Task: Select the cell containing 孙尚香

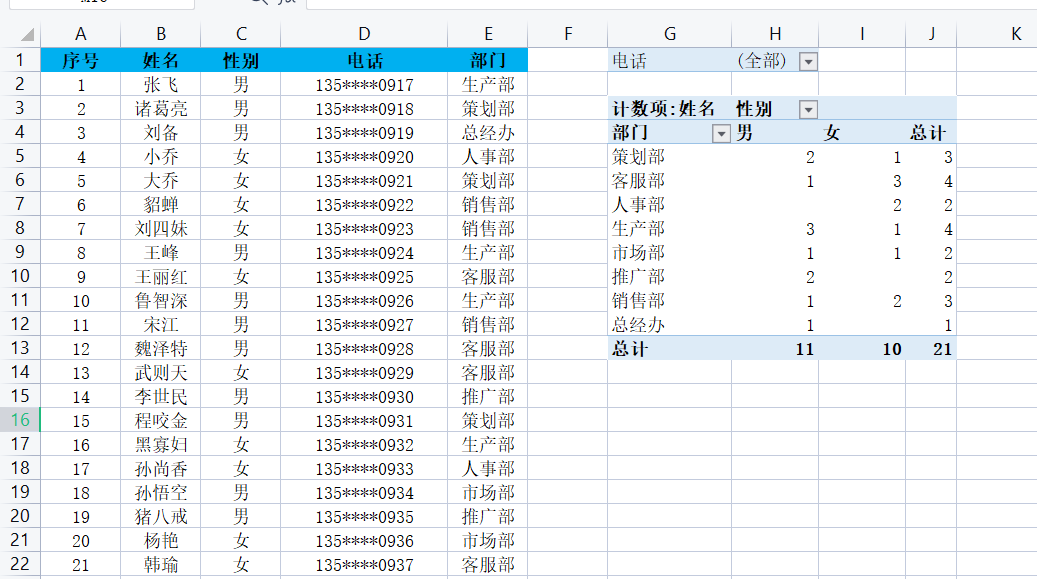Action: [161, 469]
